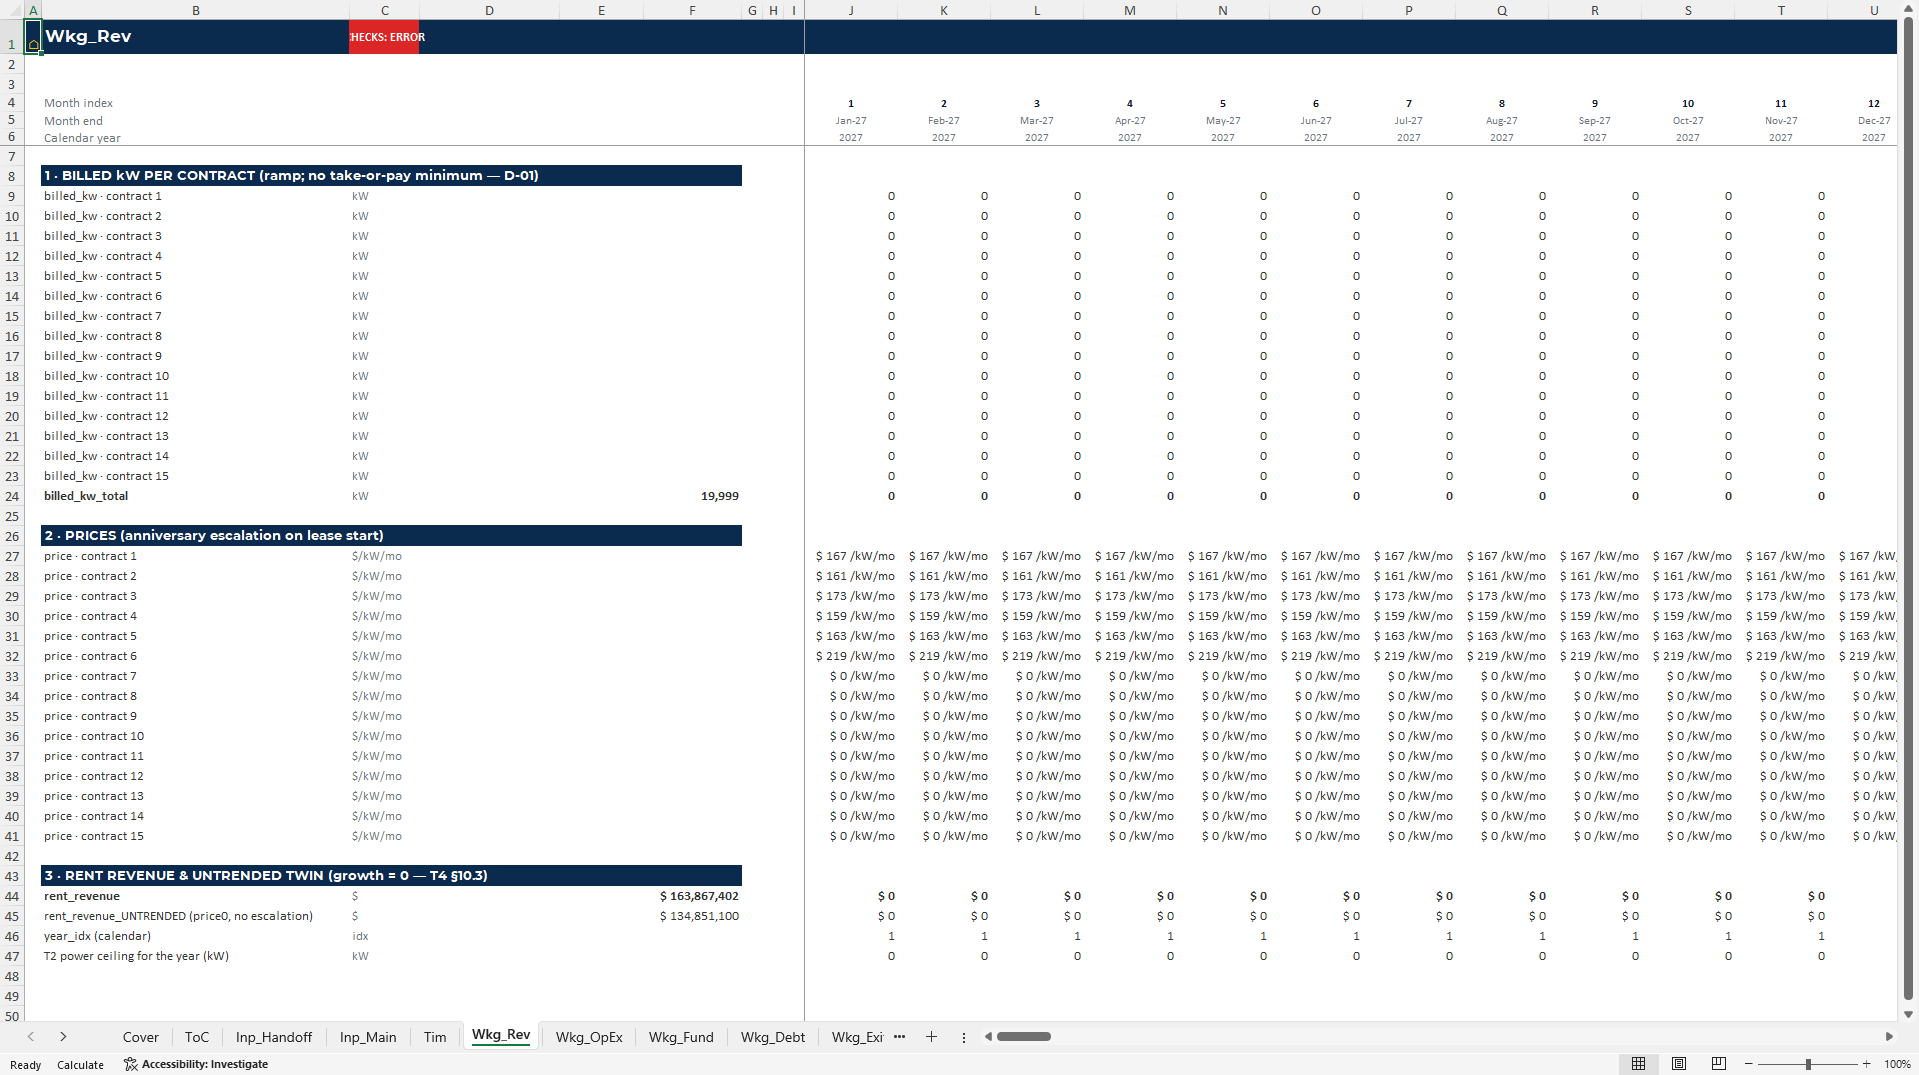Image resolution: width=1919 pixels, height=1075 pixels.
Task: Select row 24 header
Action: click(12, 496)
